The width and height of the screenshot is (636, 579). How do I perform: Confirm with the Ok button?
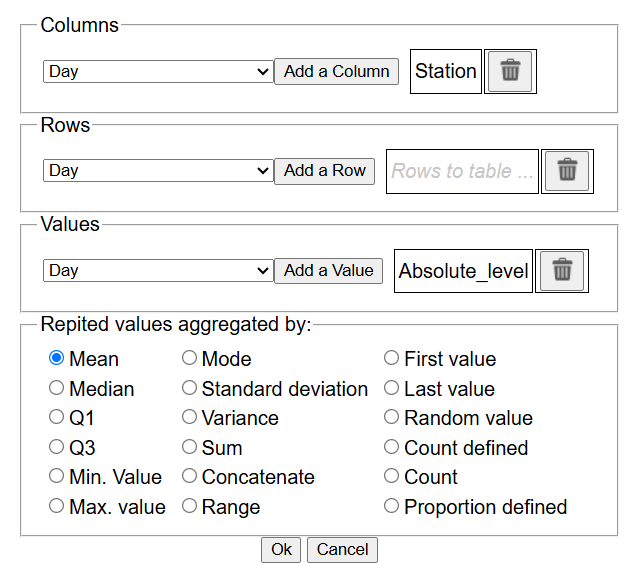pyautogui.click(x=281, y=549)
